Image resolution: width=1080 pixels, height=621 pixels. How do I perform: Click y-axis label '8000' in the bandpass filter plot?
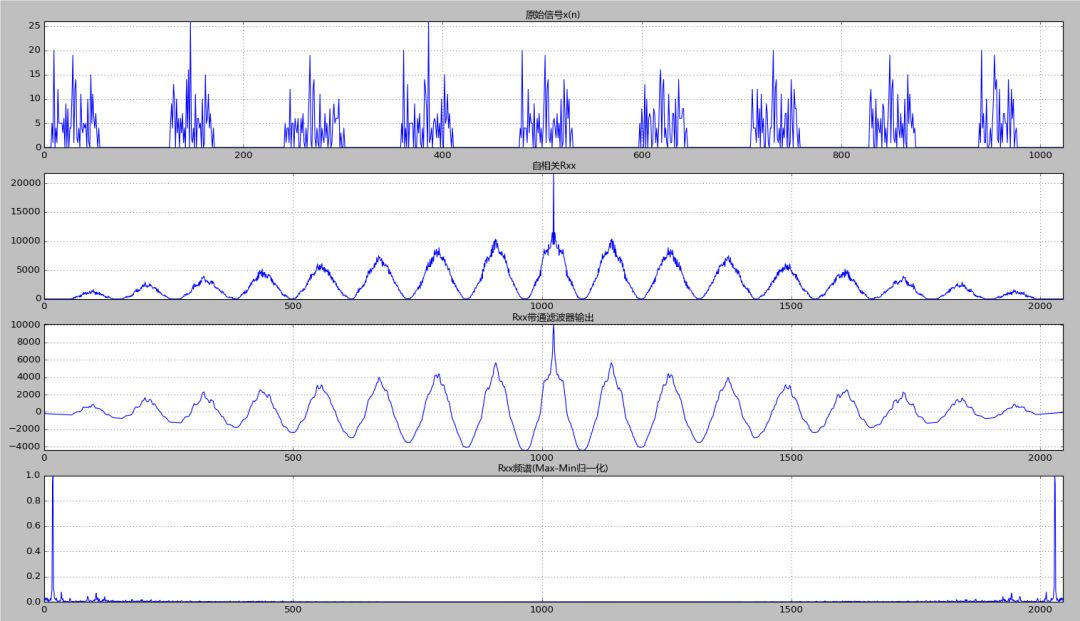(29, 342)
